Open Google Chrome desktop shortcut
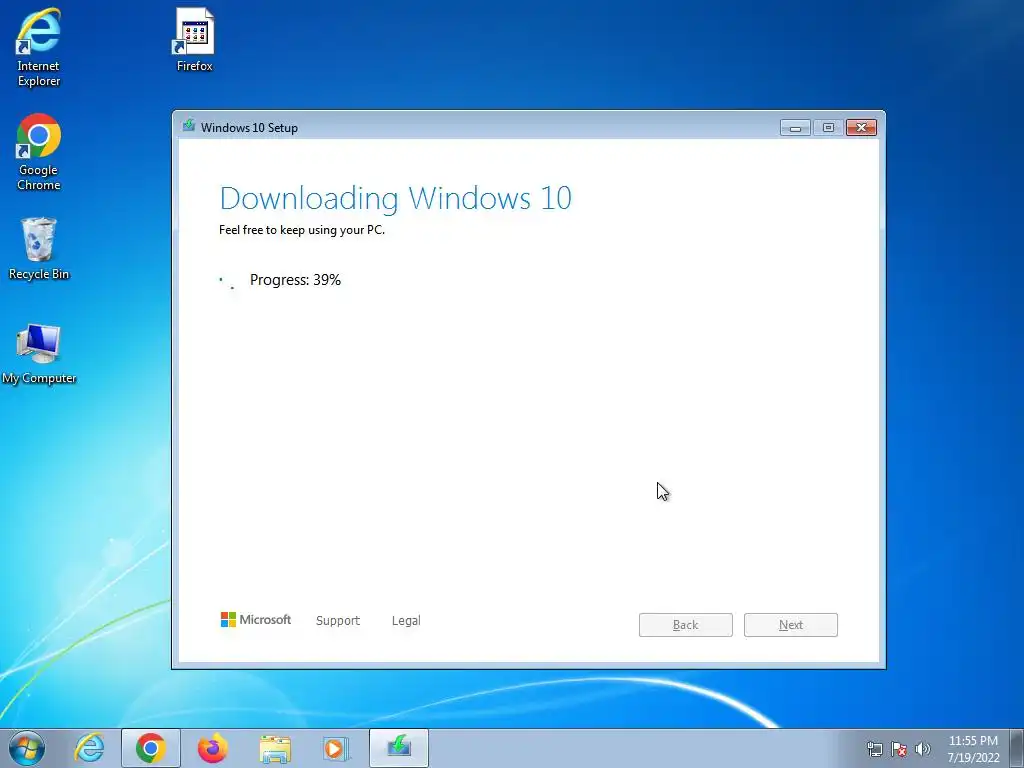 click(39, 152)
